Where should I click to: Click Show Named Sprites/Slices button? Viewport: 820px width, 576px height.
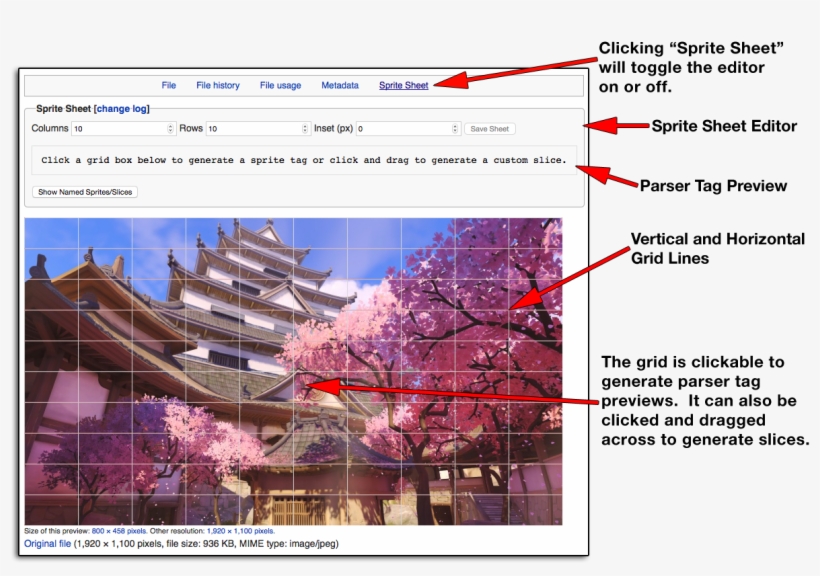[85, 192]
